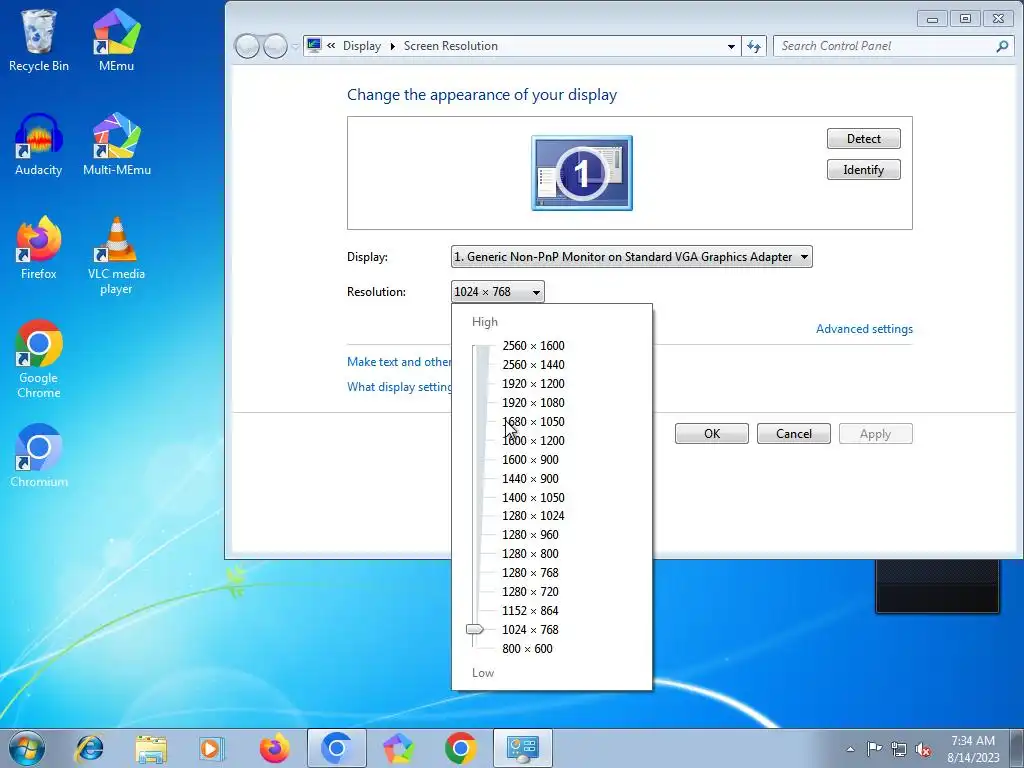Click the Google Chrome taskbar icon
This screenshot has height=768, width=1024.
pyautogui.click(x=460, y=748)
